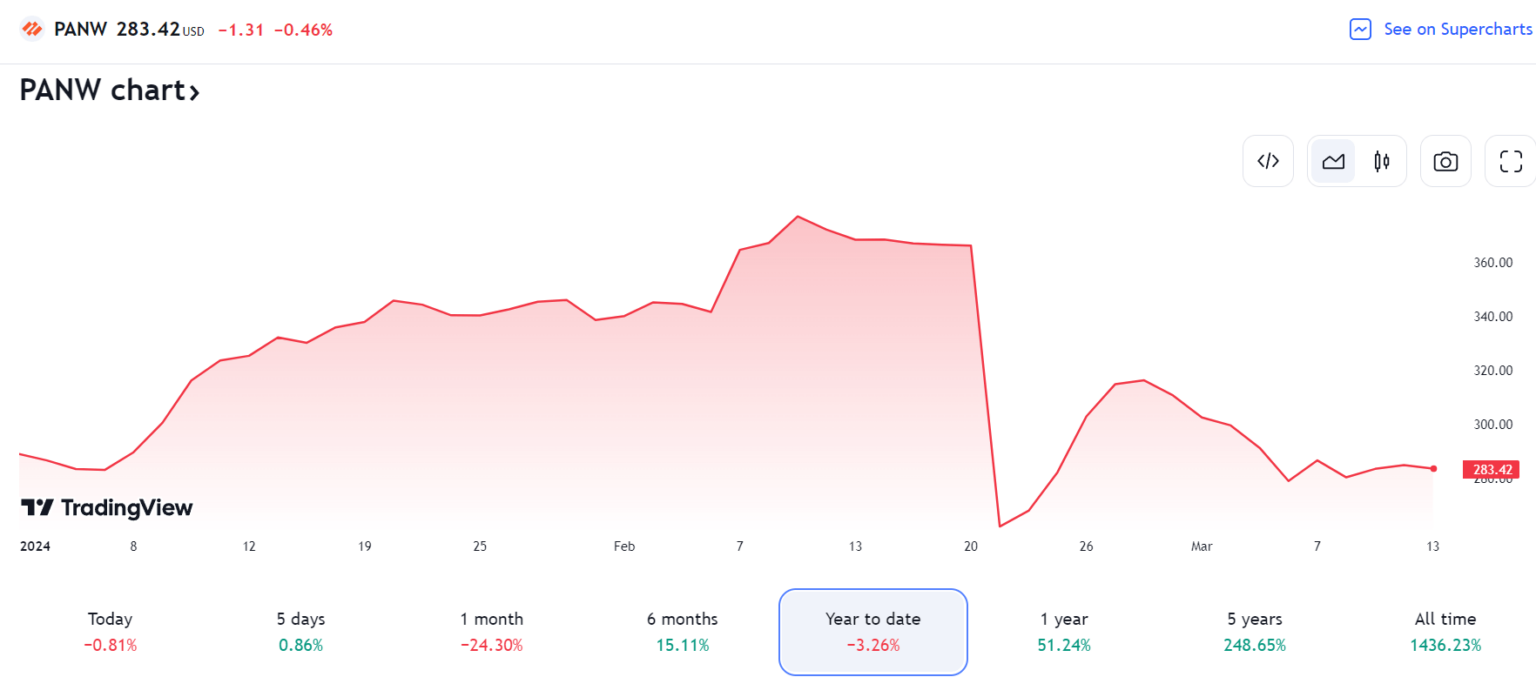Click the PANW chart title link
The height and width of the screenshot is (677, 1536).
click(x=100, y=90)
